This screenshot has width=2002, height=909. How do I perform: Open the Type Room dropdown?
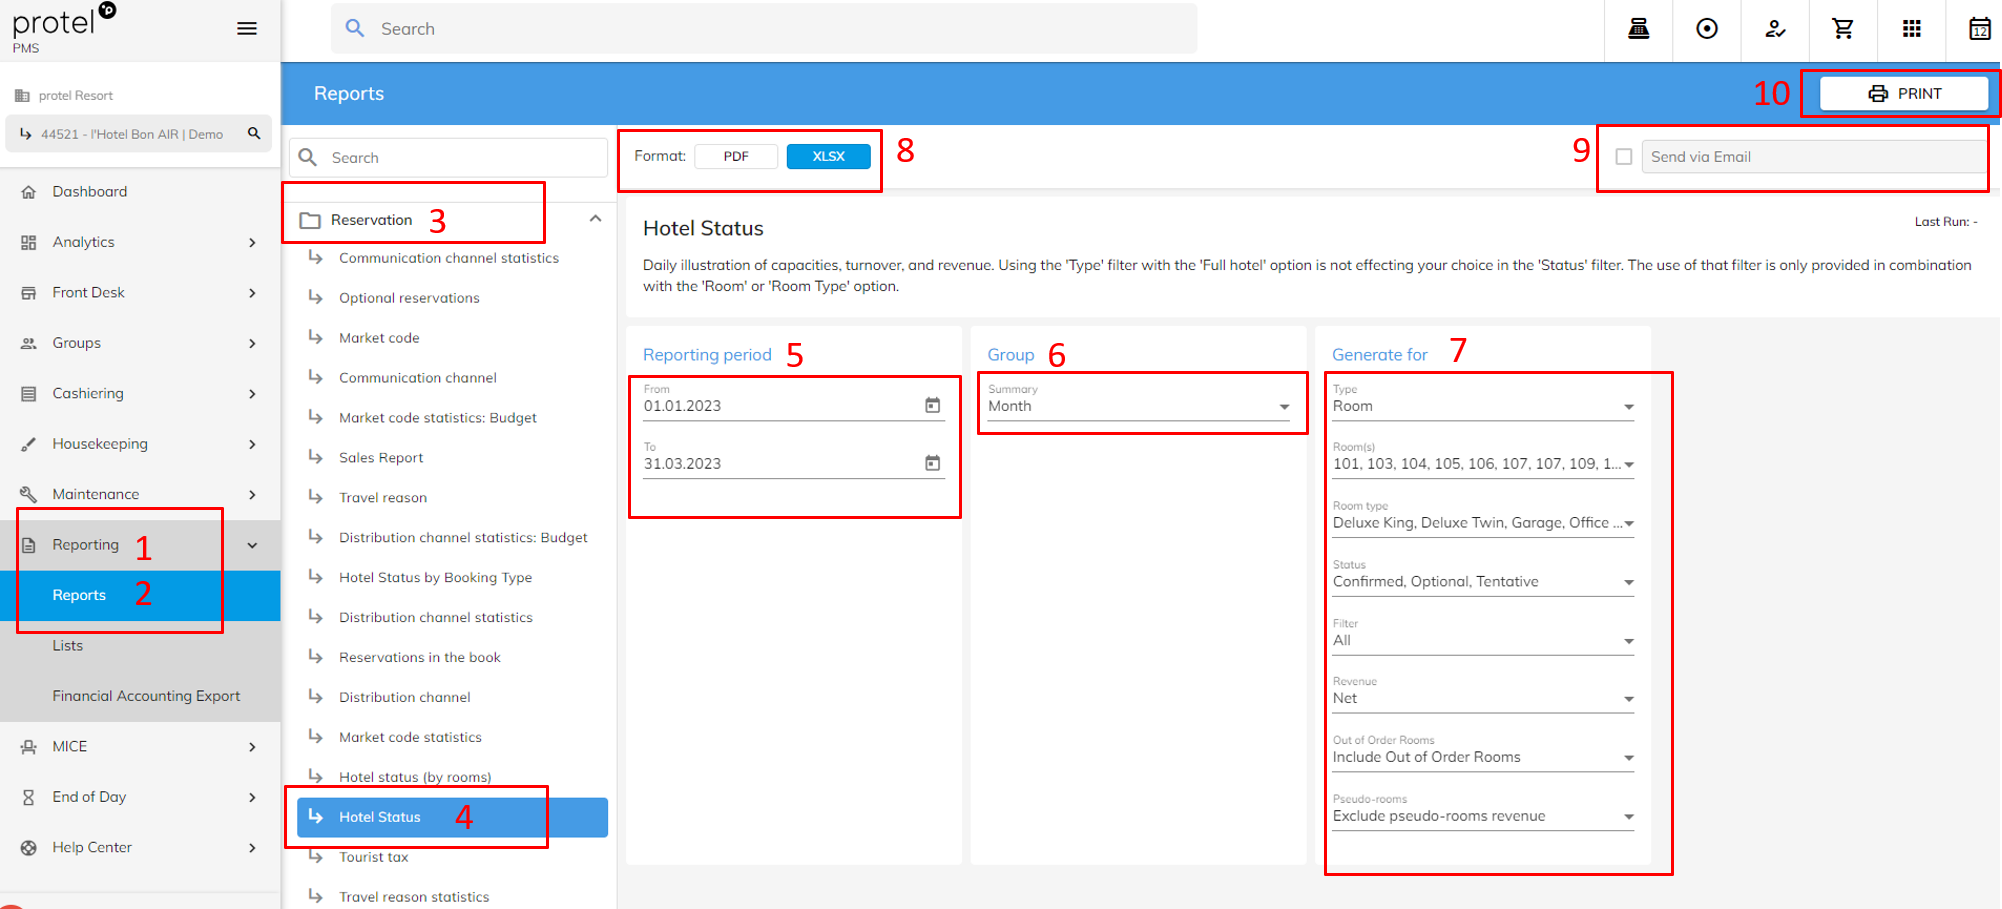tap(1482, 406)
